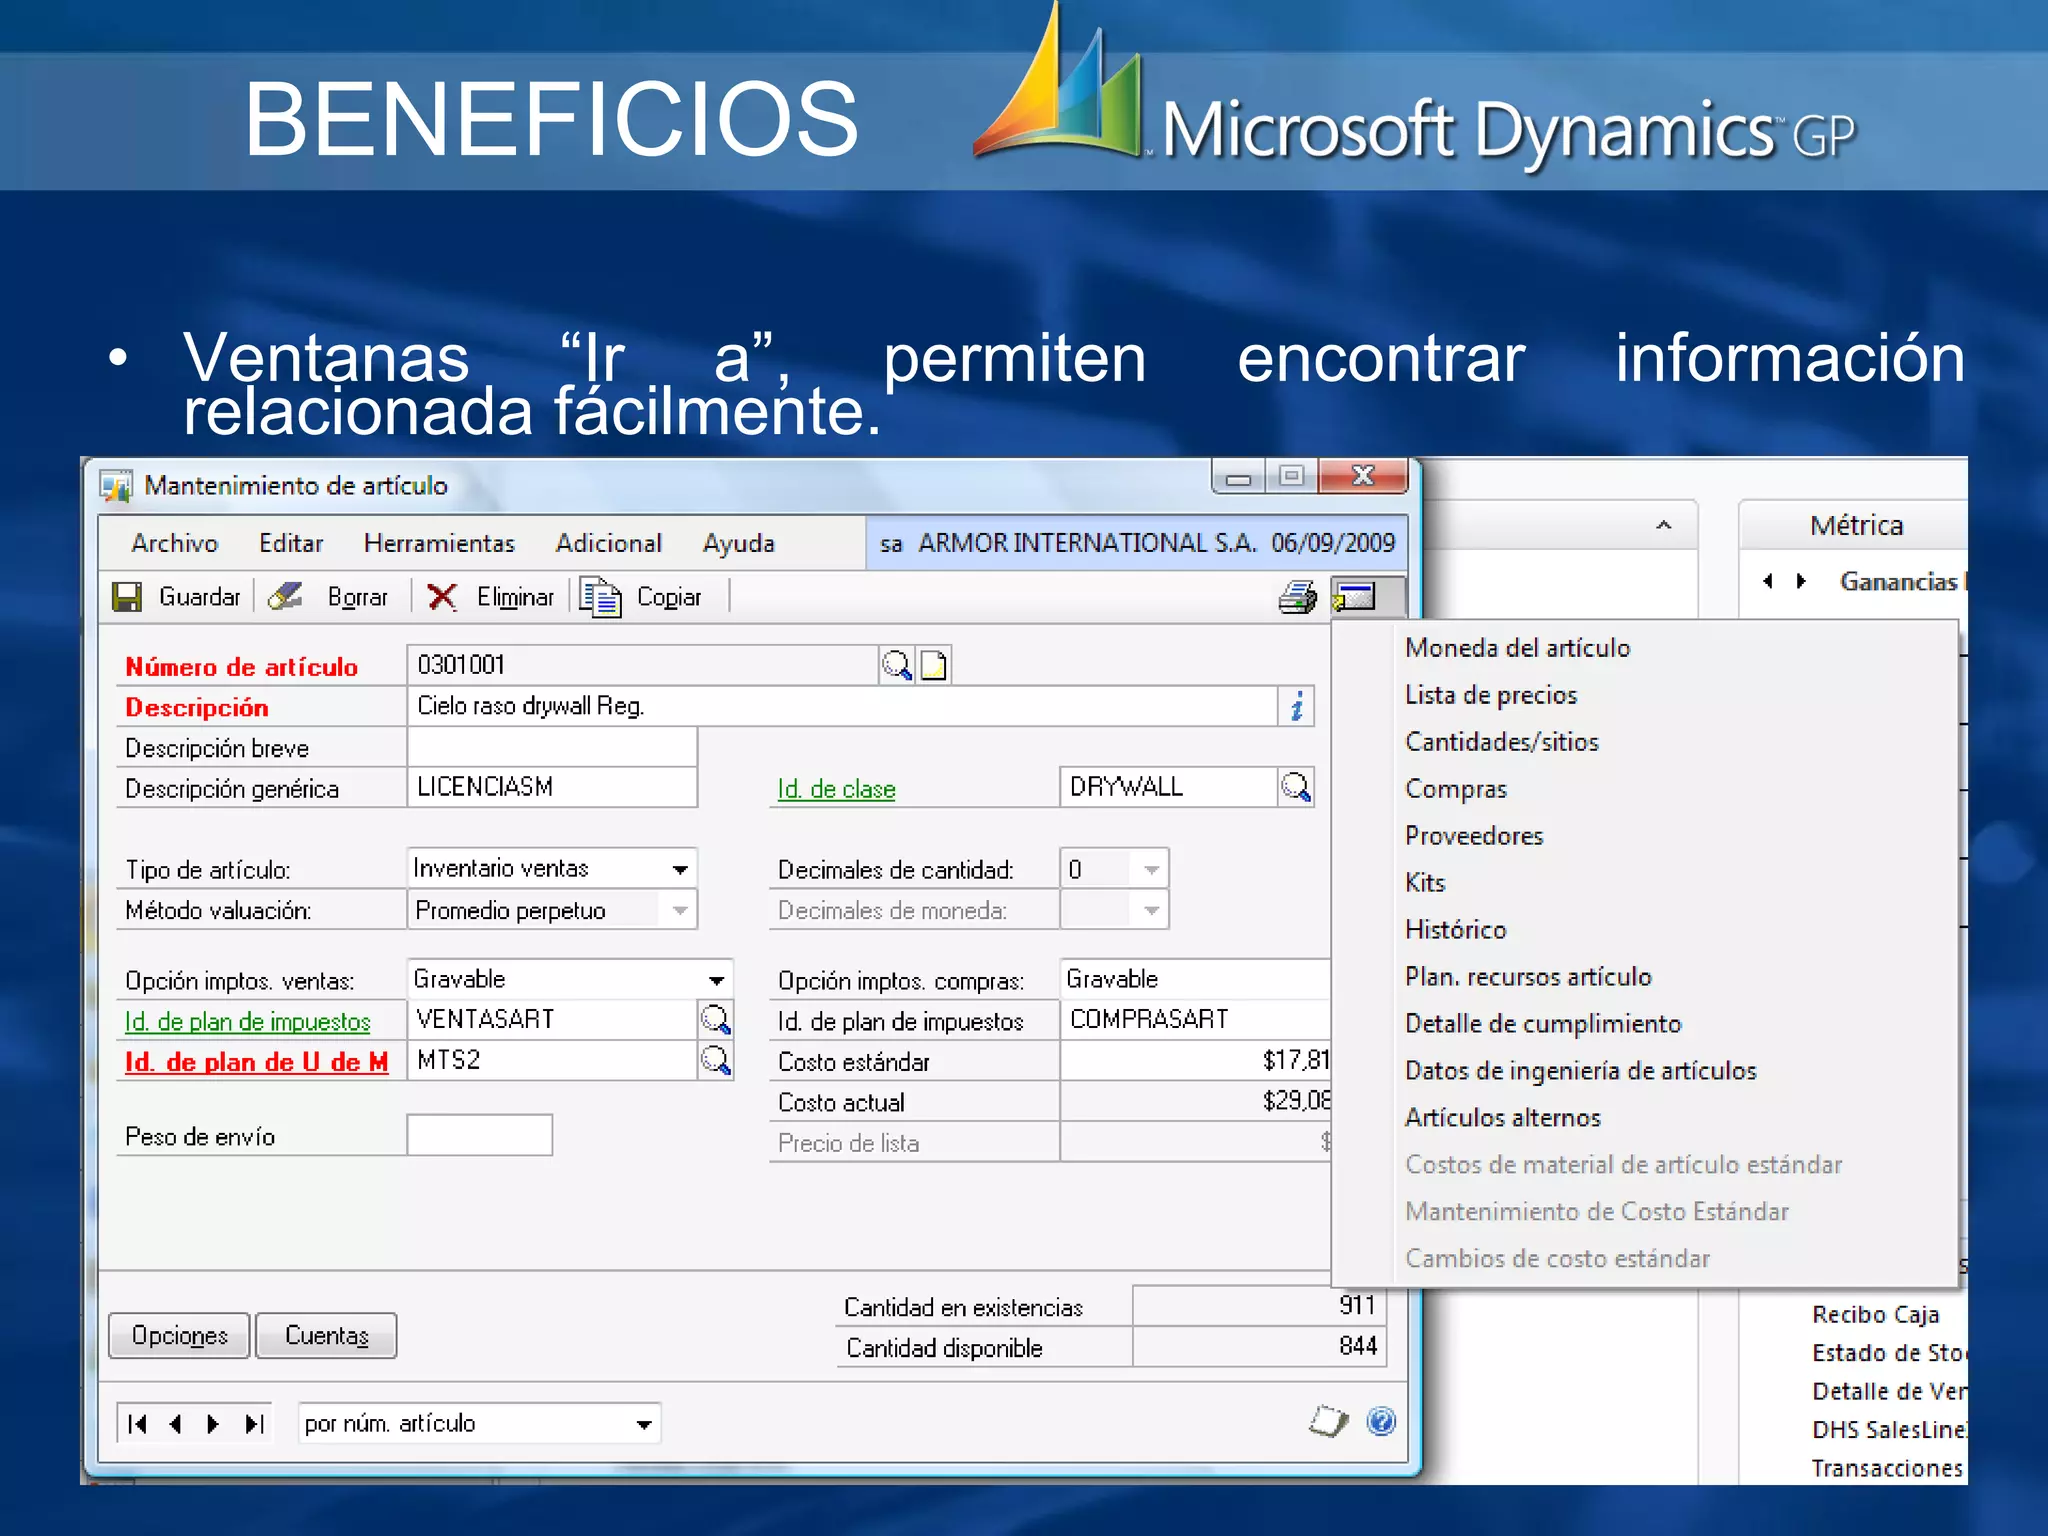
Task: Collapse the background panel with up chevron
Action: click(1664, 525)
